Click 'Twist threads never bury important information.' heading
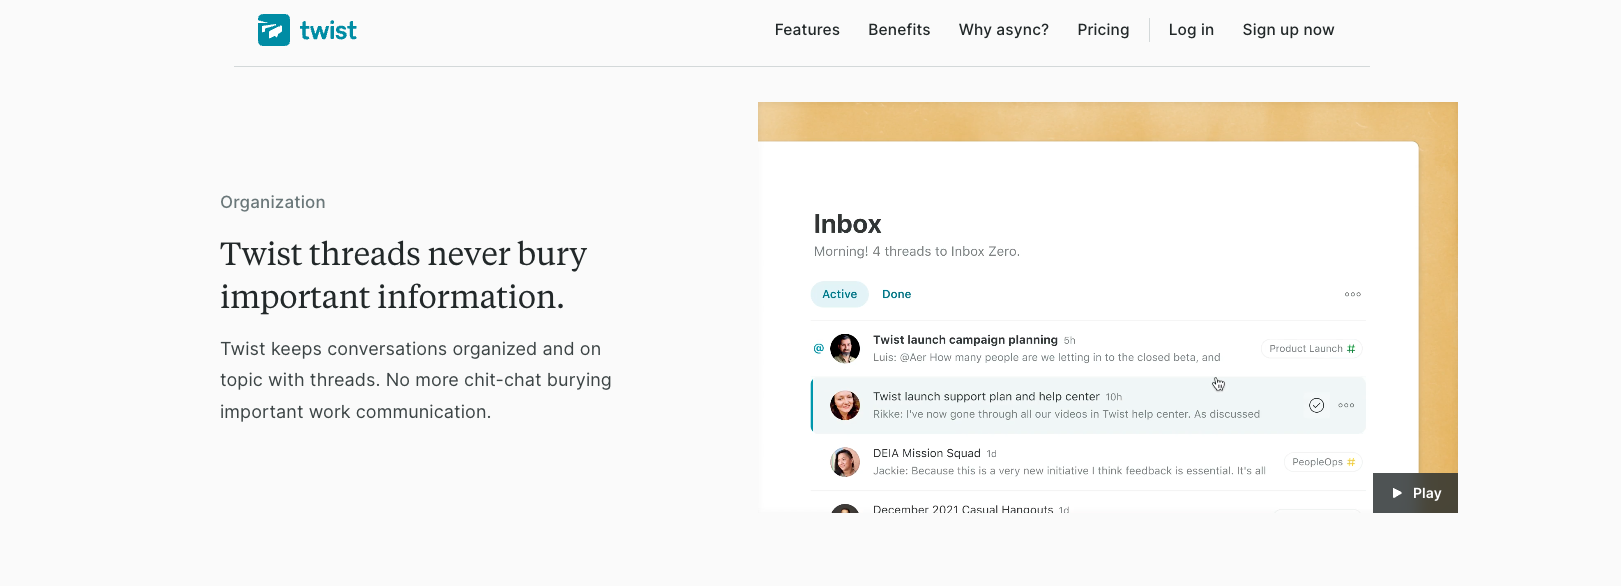This screenshot has width=1621, height=586. [404, 275]
